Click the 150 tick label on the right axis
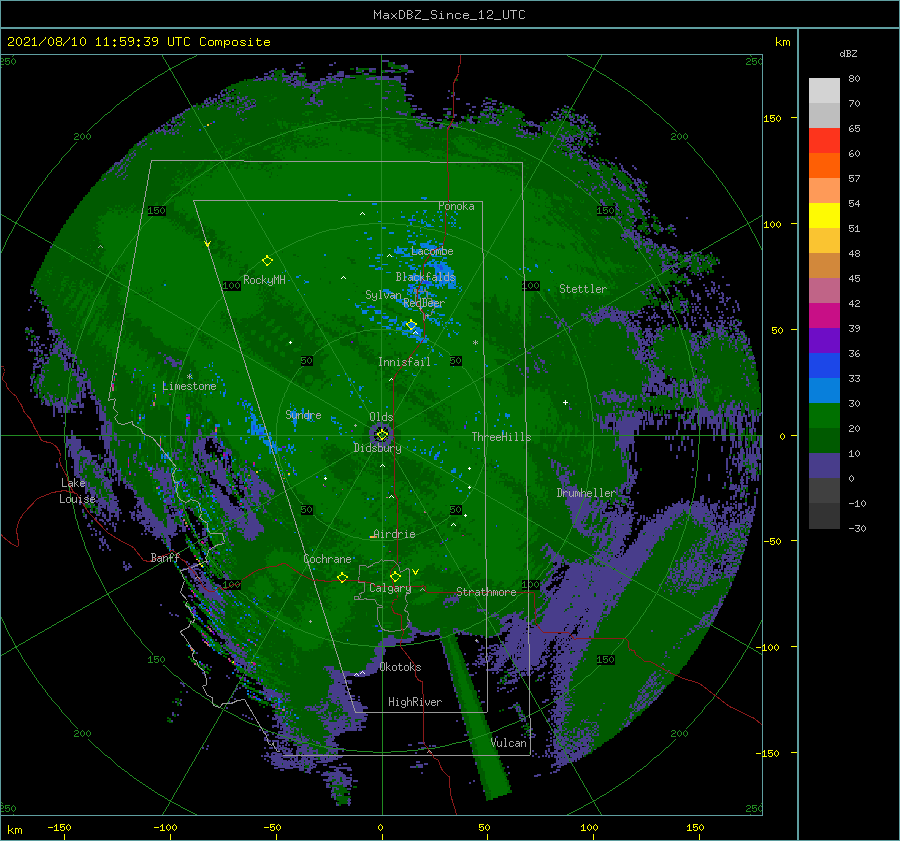 point(772,118)
